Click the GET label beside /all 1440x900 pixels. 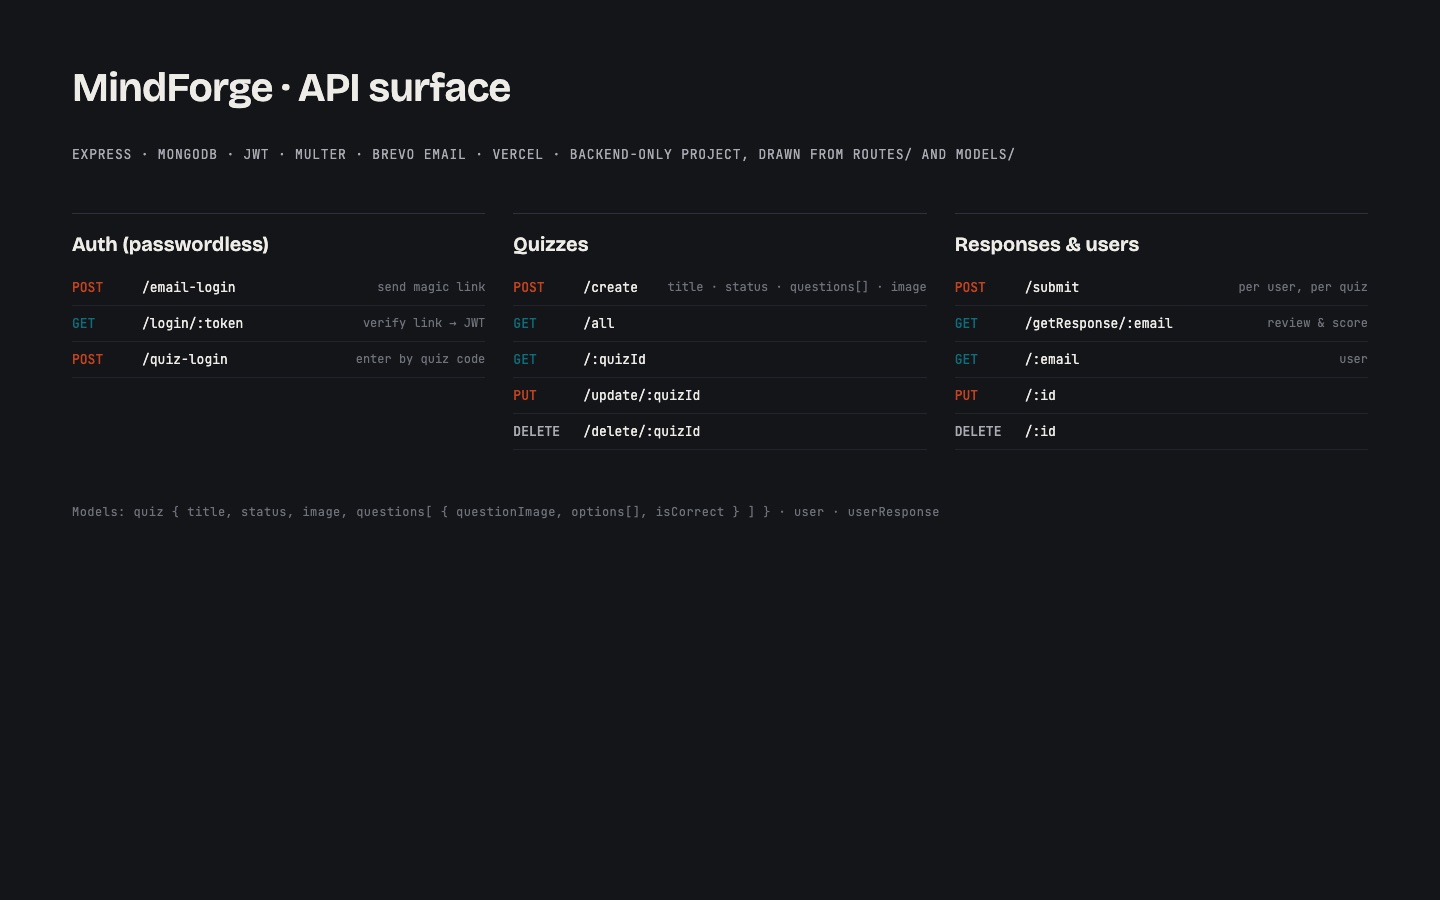[x=525, y=323]
